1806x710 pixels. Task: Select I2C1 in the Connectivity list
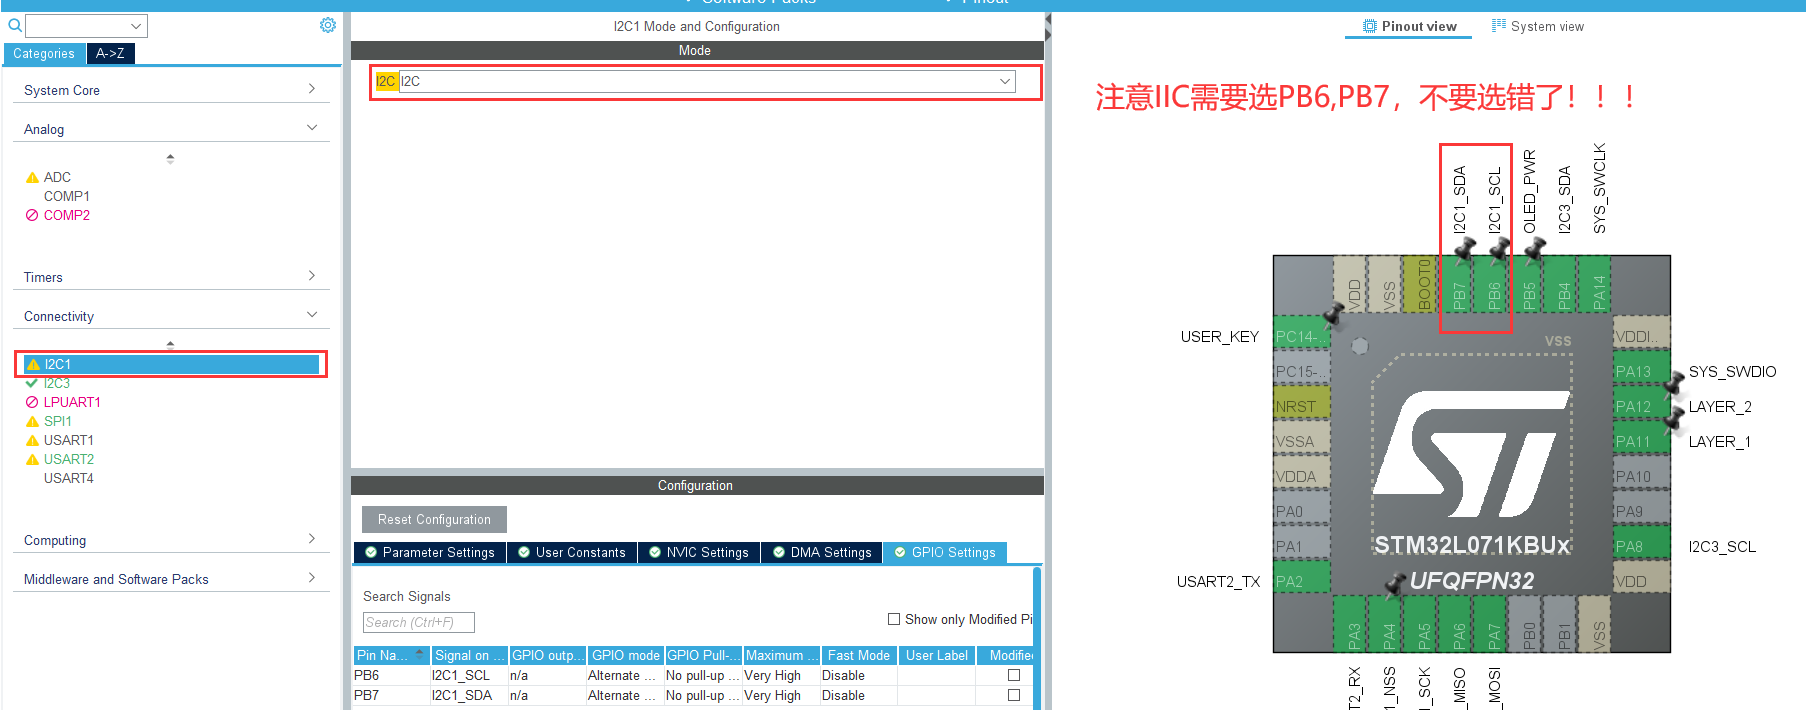click(x=171, y=364)
